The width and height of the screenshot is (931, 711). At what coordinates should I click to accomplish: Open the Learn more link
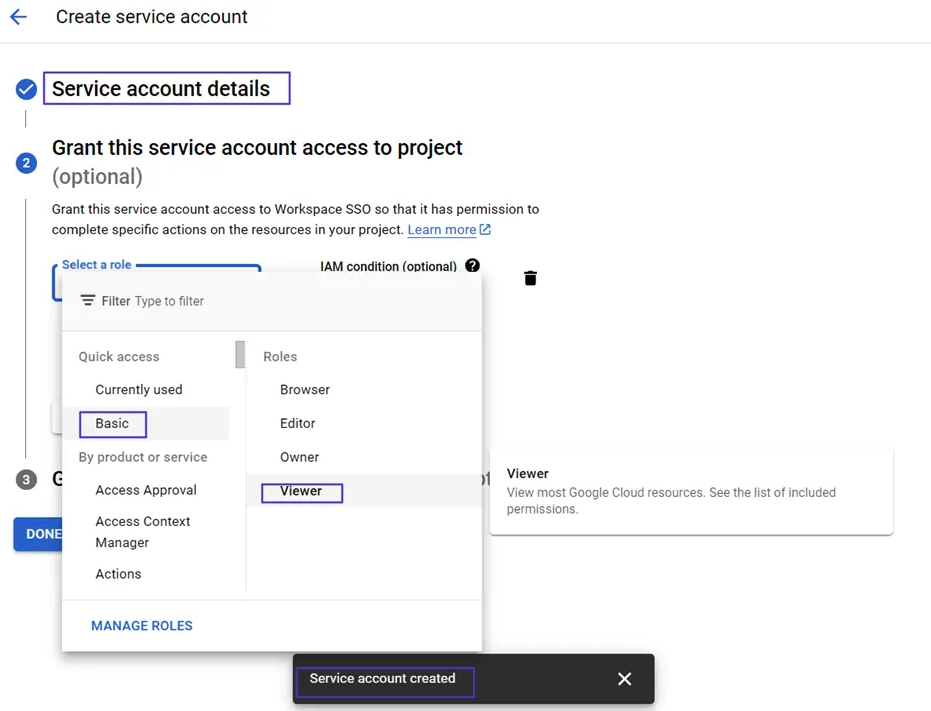tap(441, 229)
